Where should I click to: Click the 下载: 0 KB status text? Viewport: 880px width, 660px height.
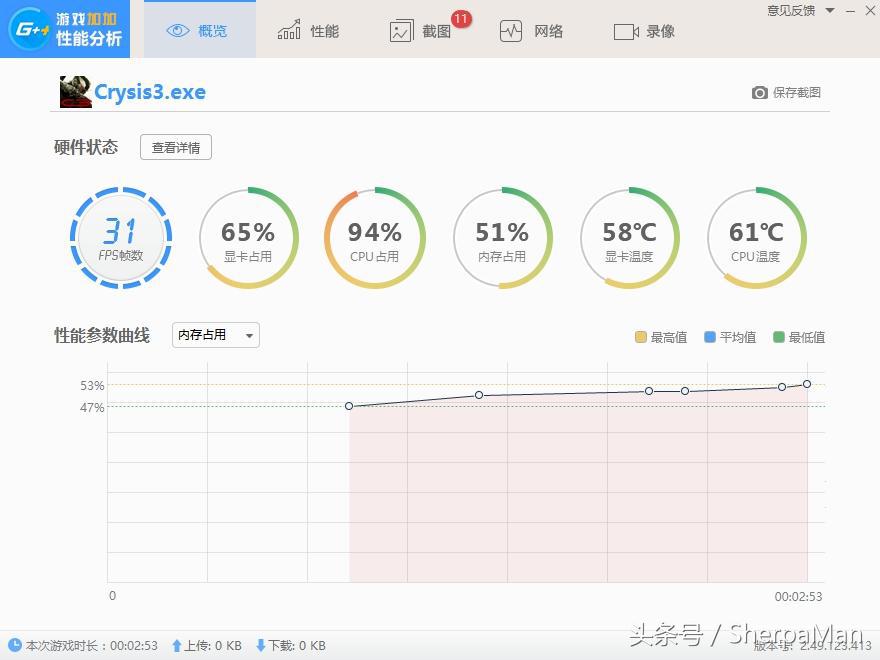297,645
